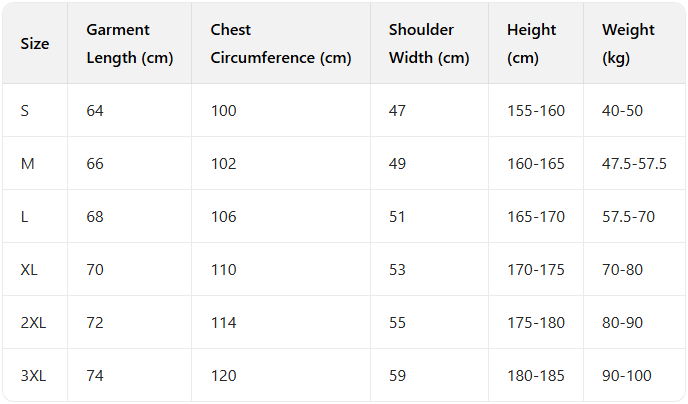Click the Garment Length (cm) header
This screenshot has height=404, width=688.
tap(130, 44)
